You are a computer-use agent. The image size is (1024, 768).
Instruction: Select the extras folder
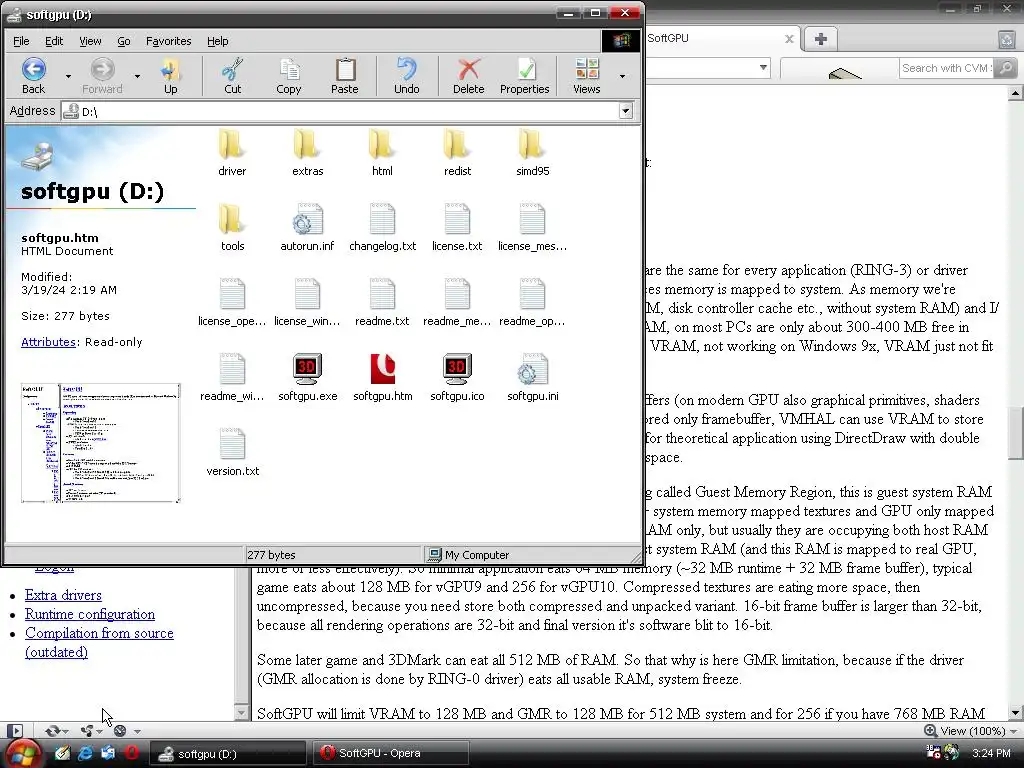307,152
